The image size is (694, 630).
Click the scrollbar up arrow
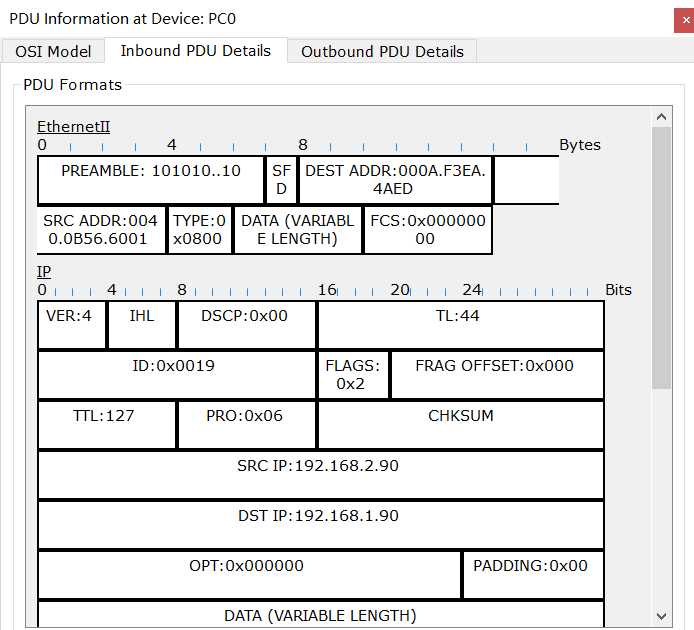661,117
